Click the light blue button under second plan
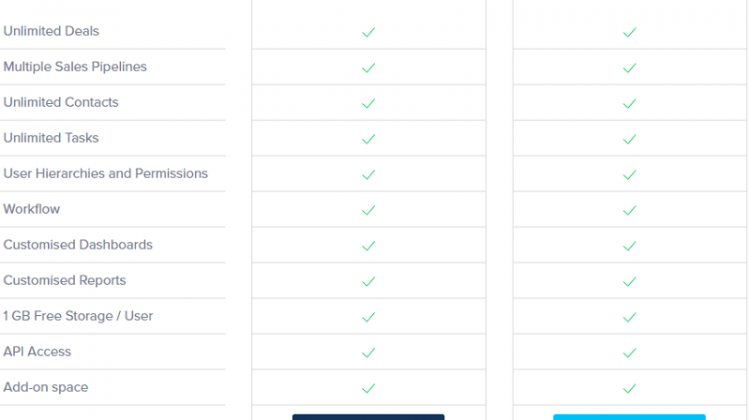This screenshot has height=420, width=750. tap(629, 417)
